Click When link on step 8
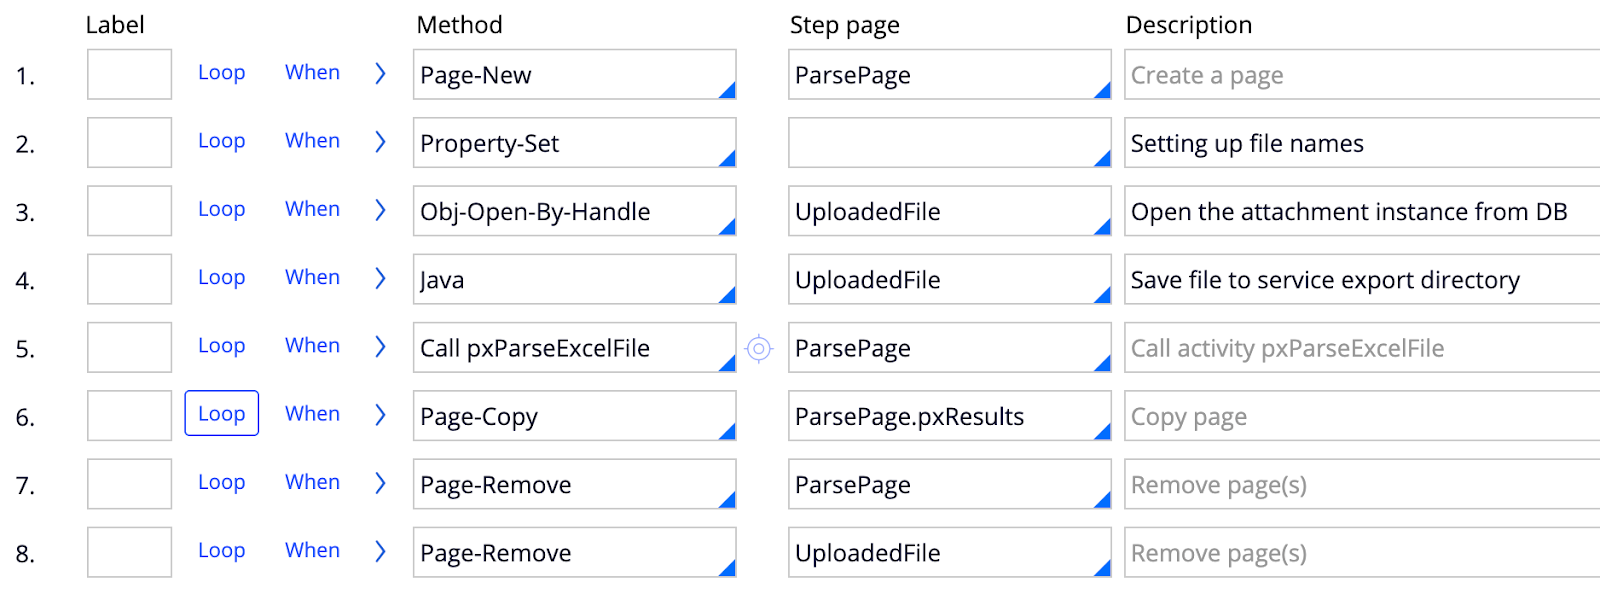The height and width of the screenshot is (594, 1600). point(312,550)
